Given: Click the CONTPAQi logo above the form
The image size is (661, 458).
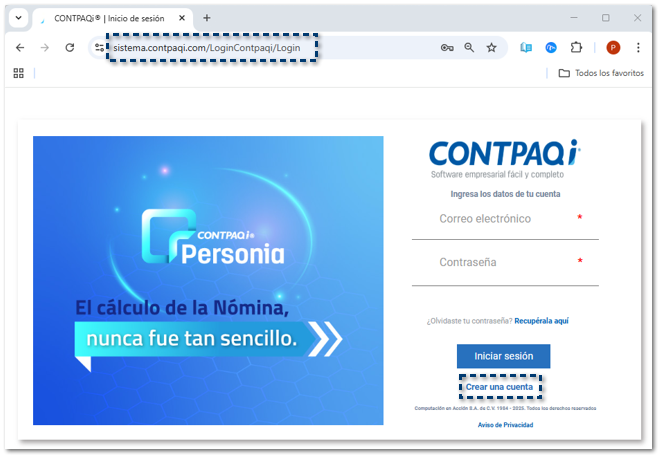Looking at the screenshot, I should (505, 159).
